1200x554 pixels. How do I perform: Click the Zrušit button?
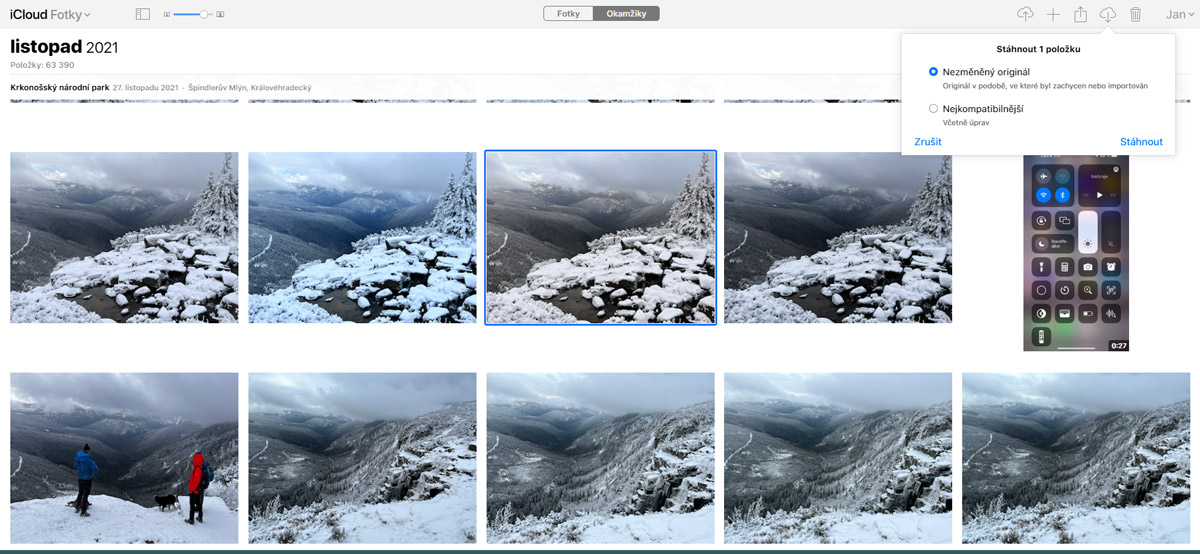point(927,142)
